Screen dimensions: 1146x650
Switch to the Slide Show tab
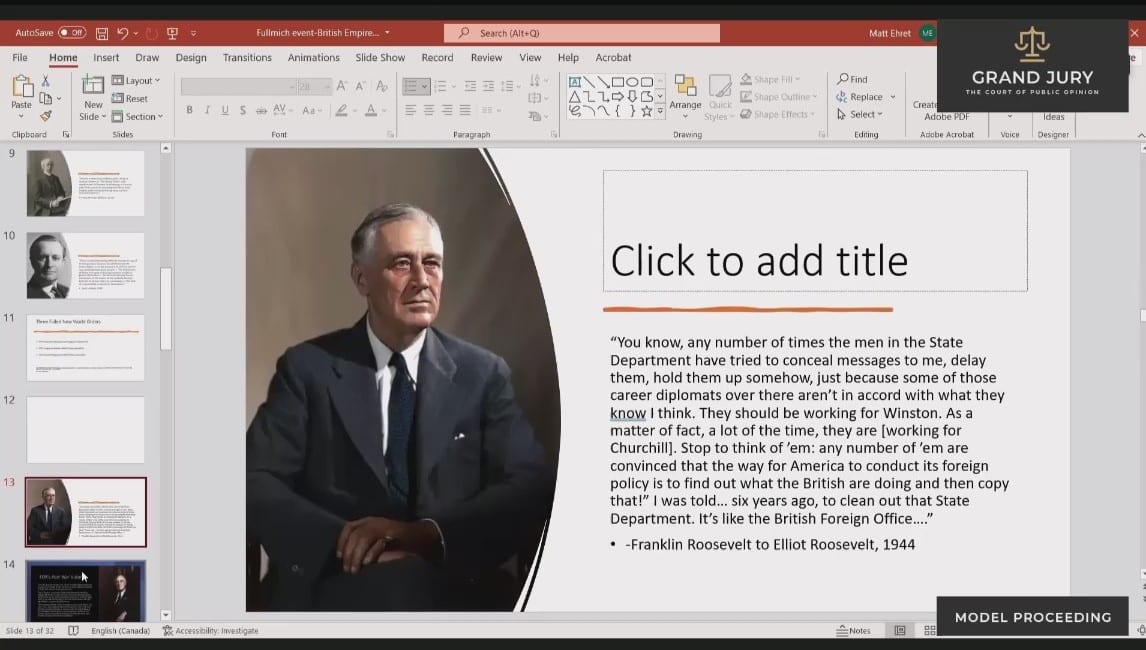point(380,58)
